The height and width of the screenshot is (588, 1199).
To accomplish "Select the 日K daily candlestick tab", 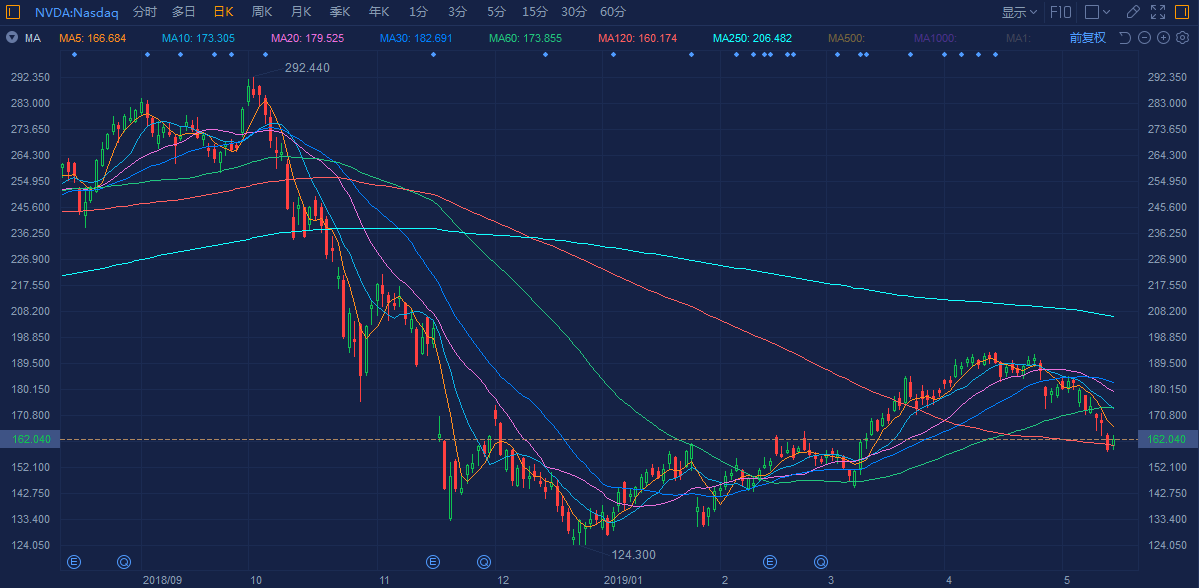I will (x=223, y=12).
